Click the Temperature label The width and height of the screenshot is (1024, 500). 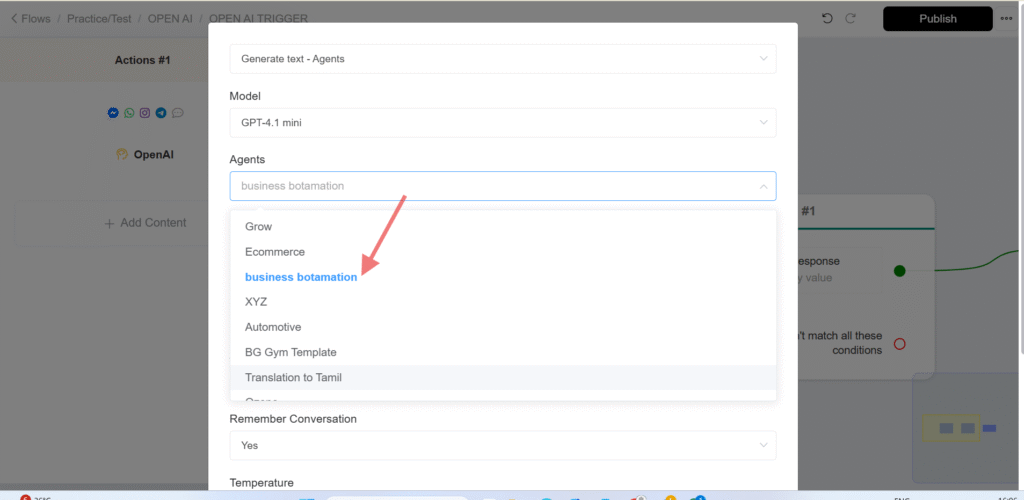coord(261,482)
